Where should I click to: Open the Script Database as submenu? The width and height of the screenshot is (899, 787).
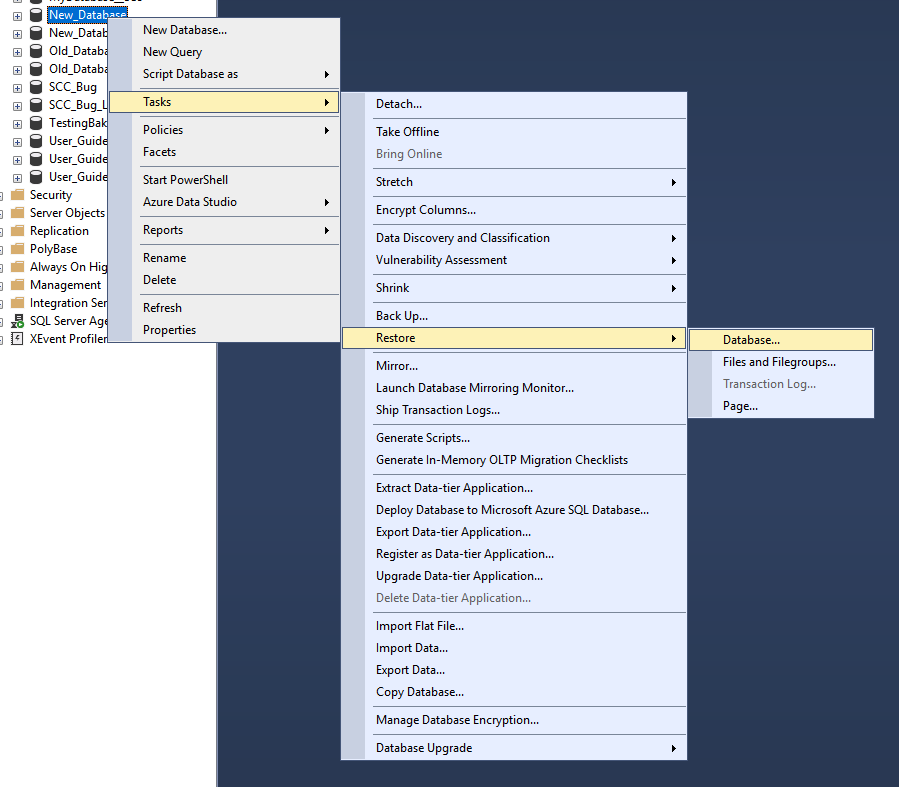189,73
